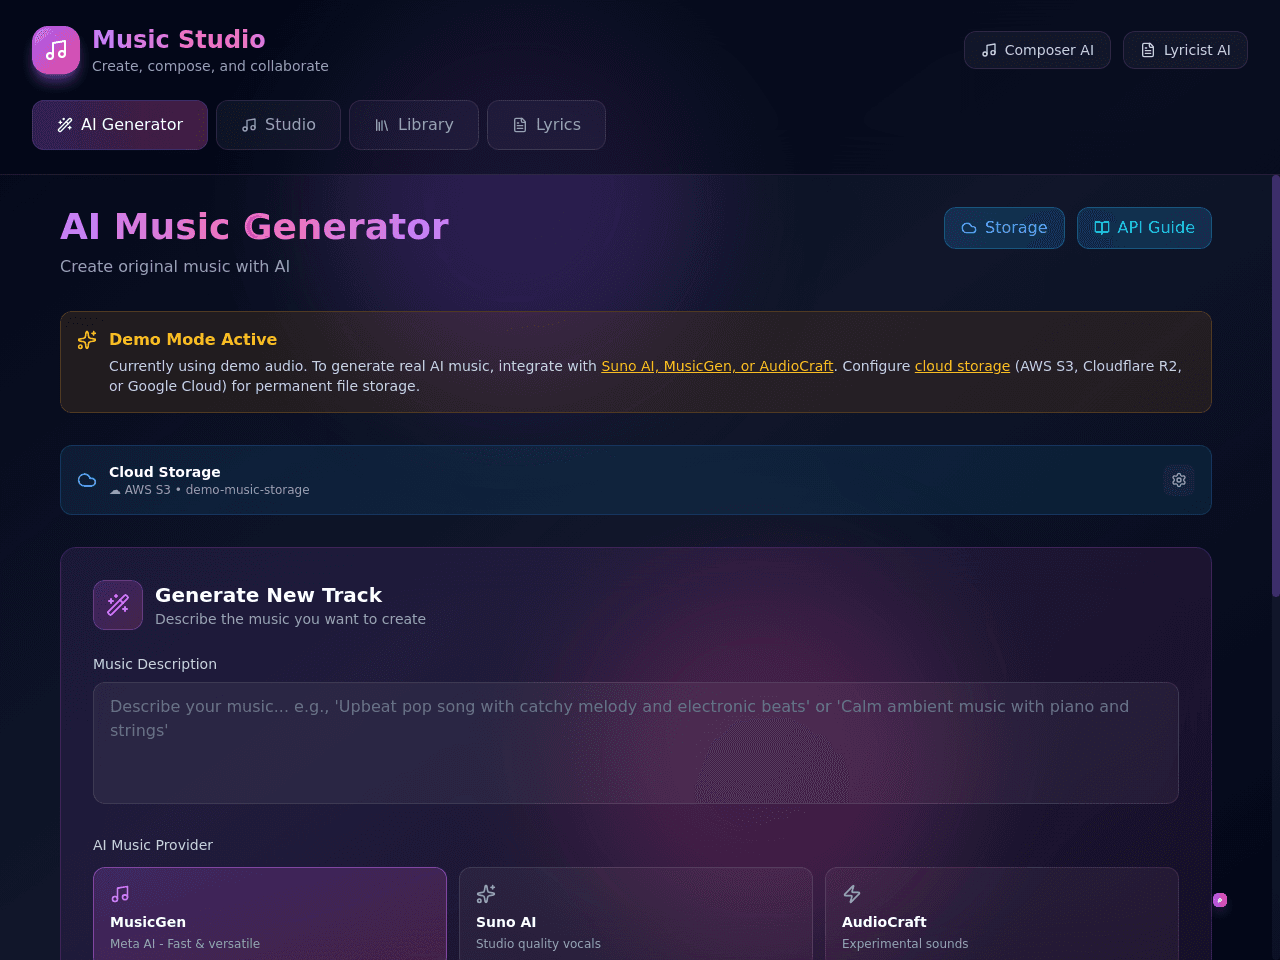Screen dimensions: 1280x960
Task: Follow the cloud storage link
Action: [x=962, y=366]
